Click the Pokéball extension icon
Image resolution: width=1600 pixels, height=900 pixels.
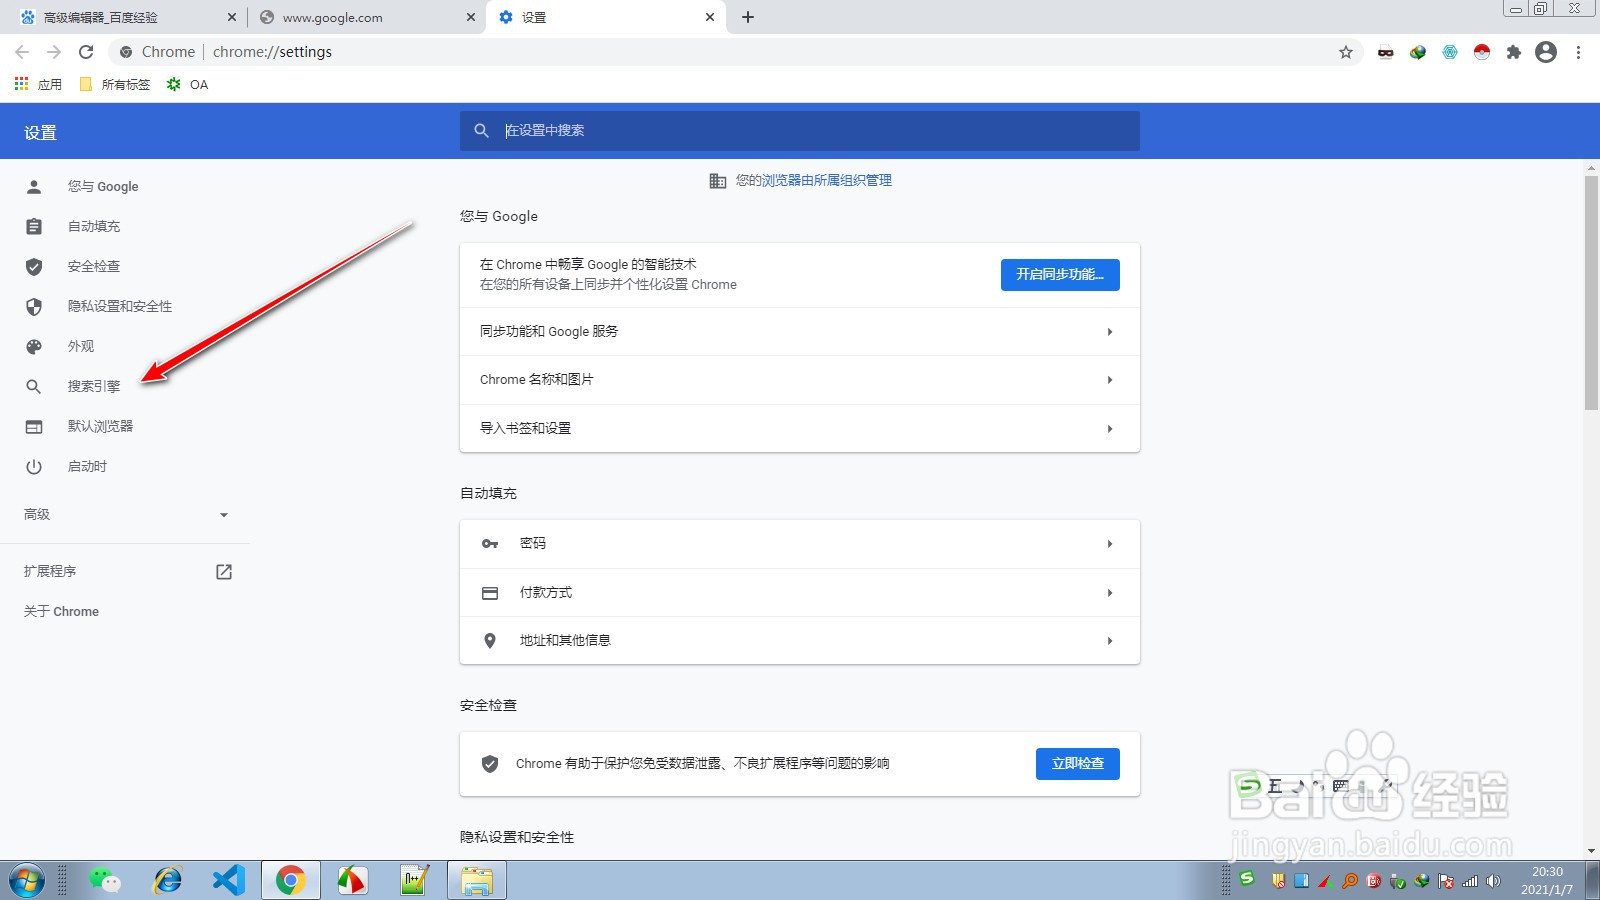1483,52
